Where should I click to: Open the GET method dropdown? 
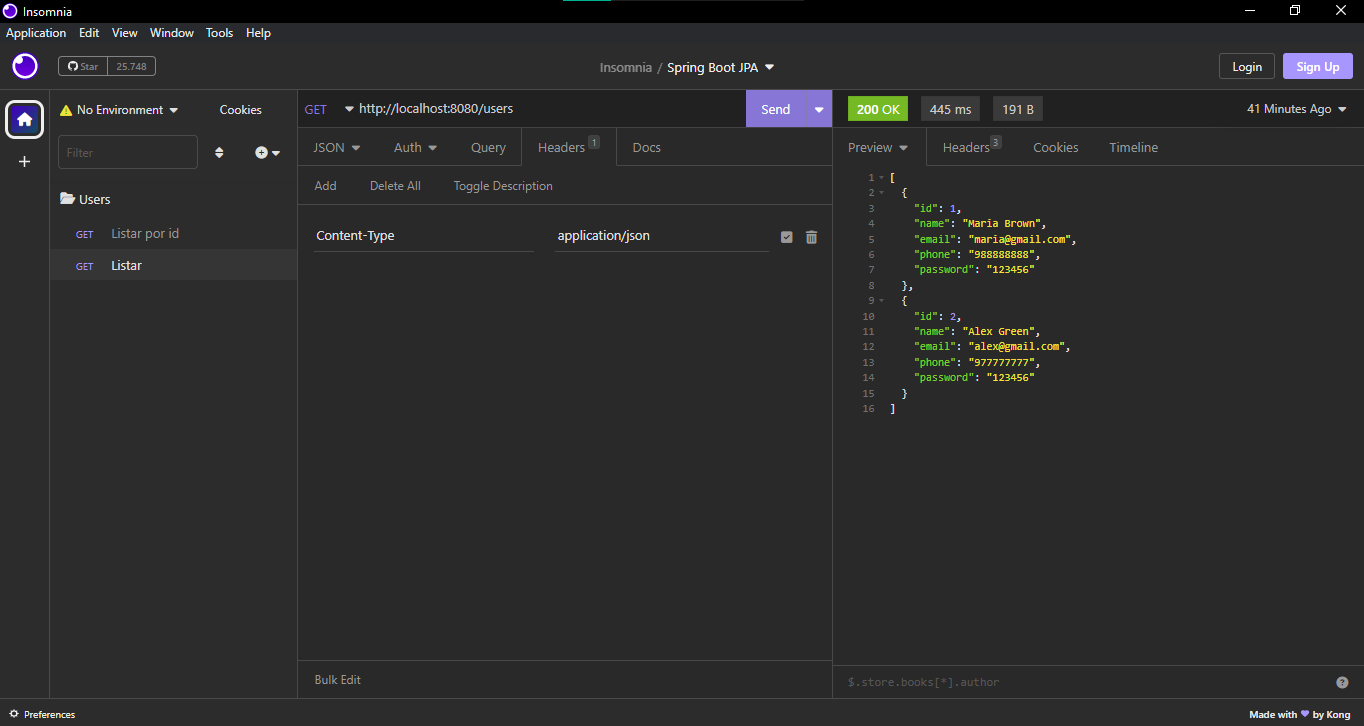(x=329, y=109)
